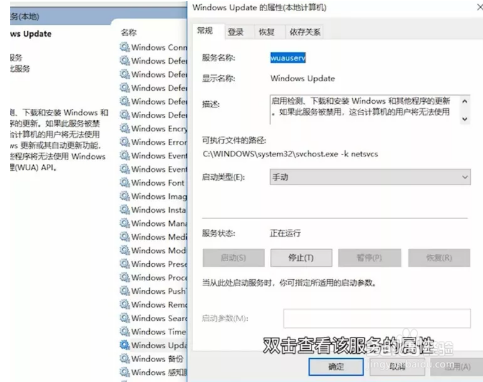This screenshot has width=483, height=382.
Task: Click the 取消 button
Action: [397, 367]
